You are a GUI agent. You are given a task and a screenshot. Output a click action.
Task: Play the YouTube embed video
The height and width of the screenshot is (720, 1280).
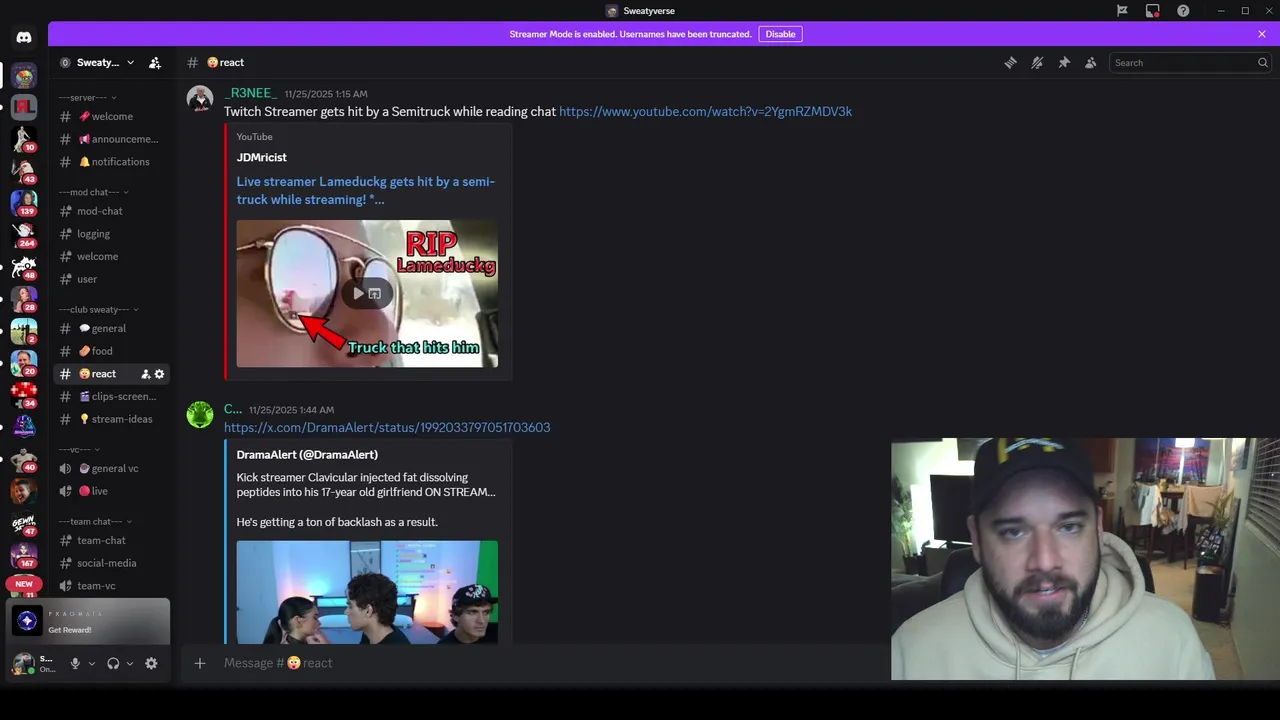tap(358, 294)
